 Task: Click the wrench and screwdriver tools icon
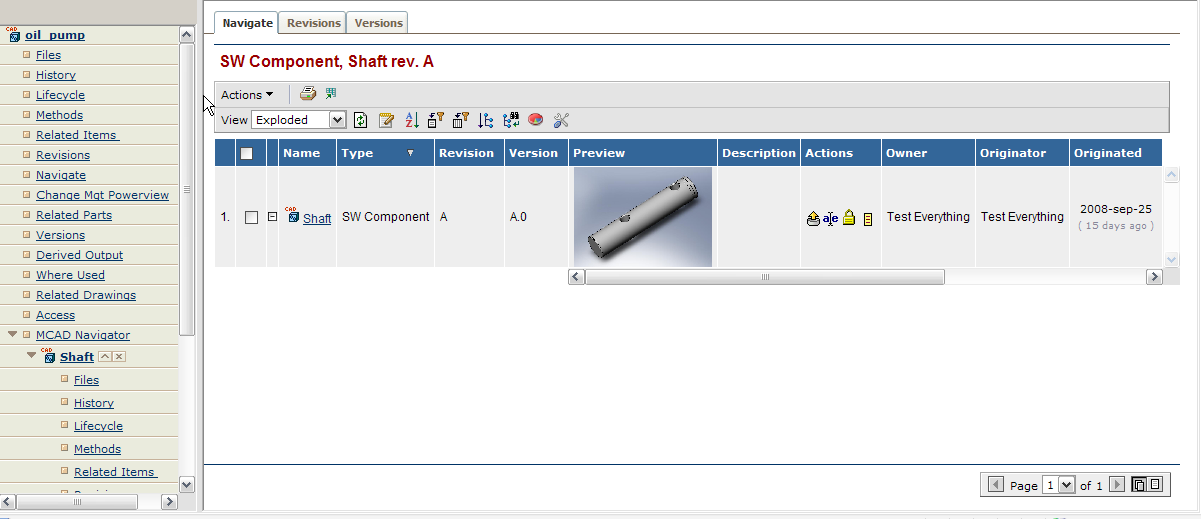coord(561,120)
